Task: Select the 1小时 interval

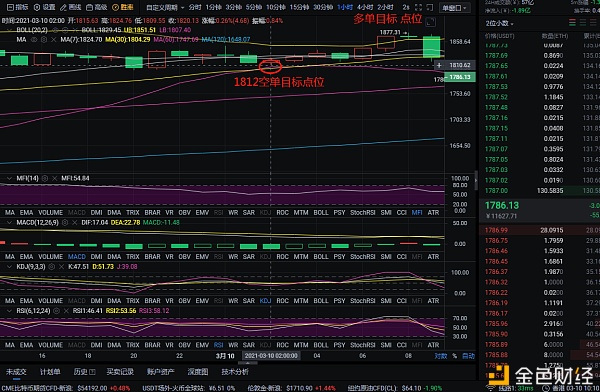Action: 345,7
